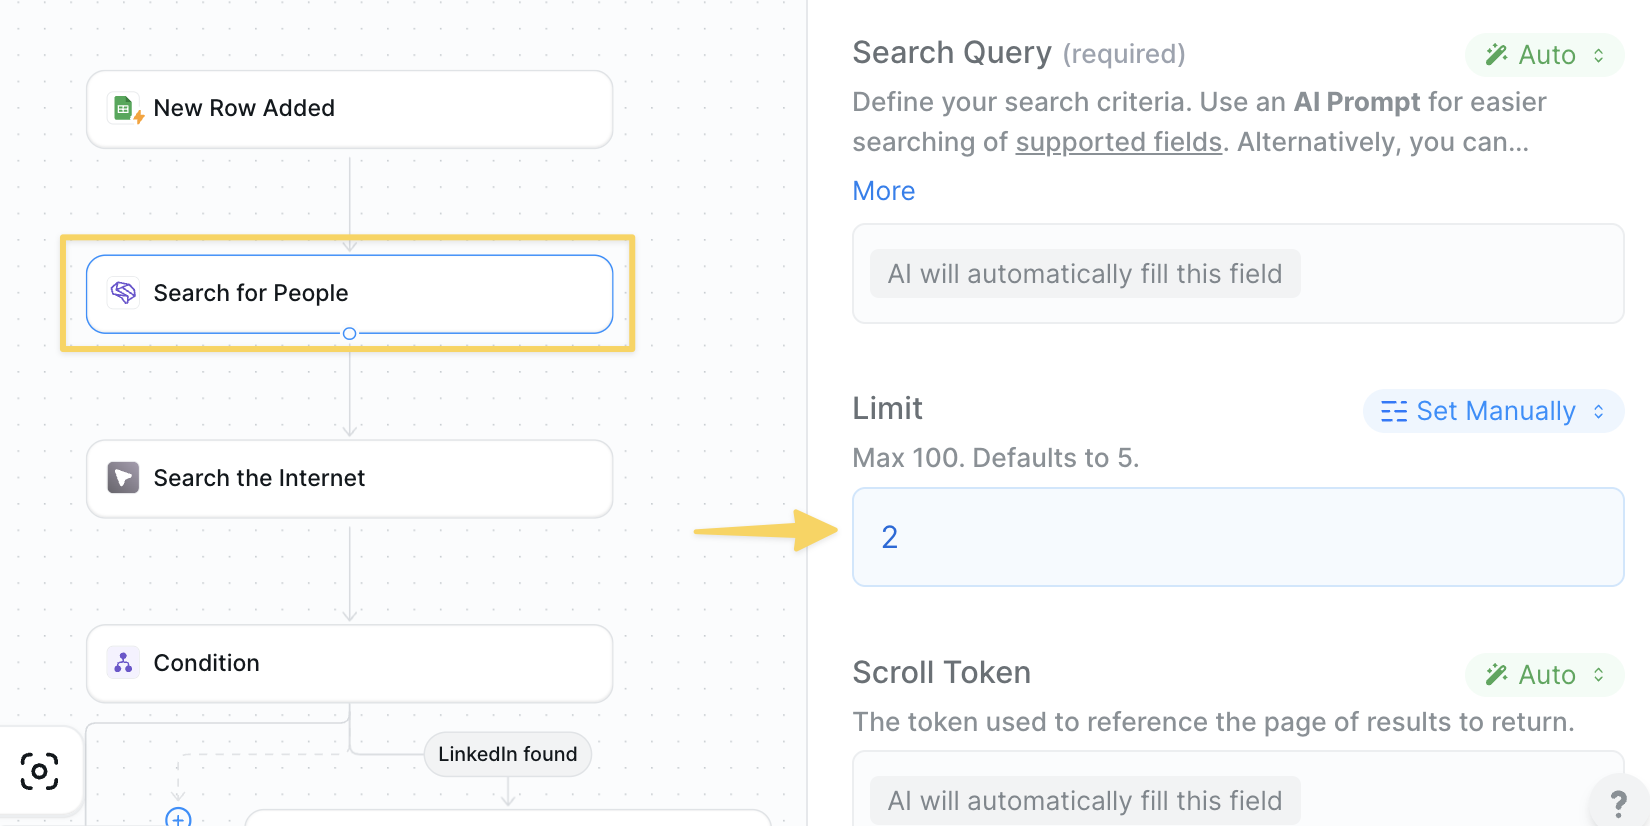1650x826 pixels.
Task: Click the Google Sheets icon on New Row Added
Action: [x=124, y=108]
